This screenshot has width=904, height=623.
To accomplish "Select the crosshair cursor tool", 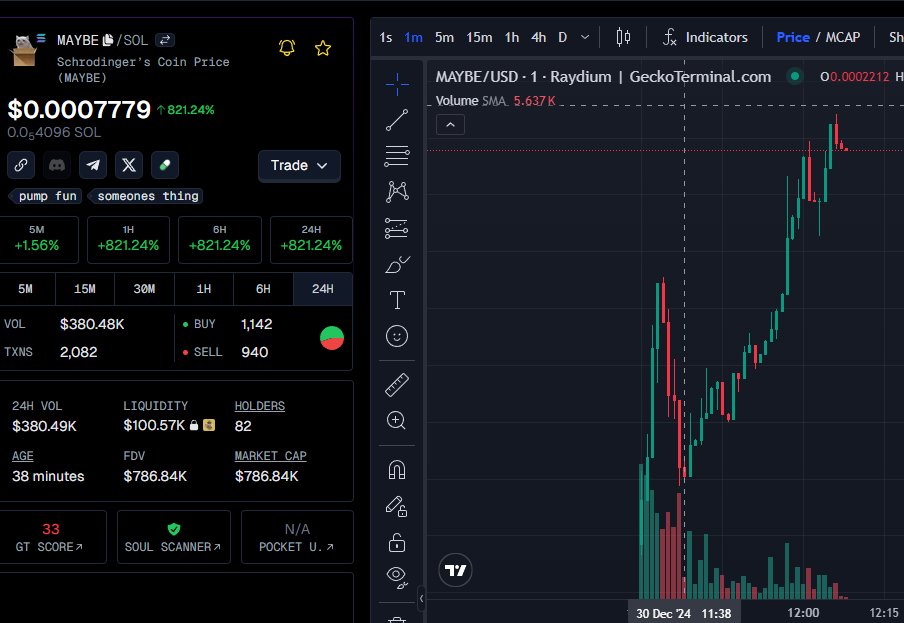I will click(397, 85).
